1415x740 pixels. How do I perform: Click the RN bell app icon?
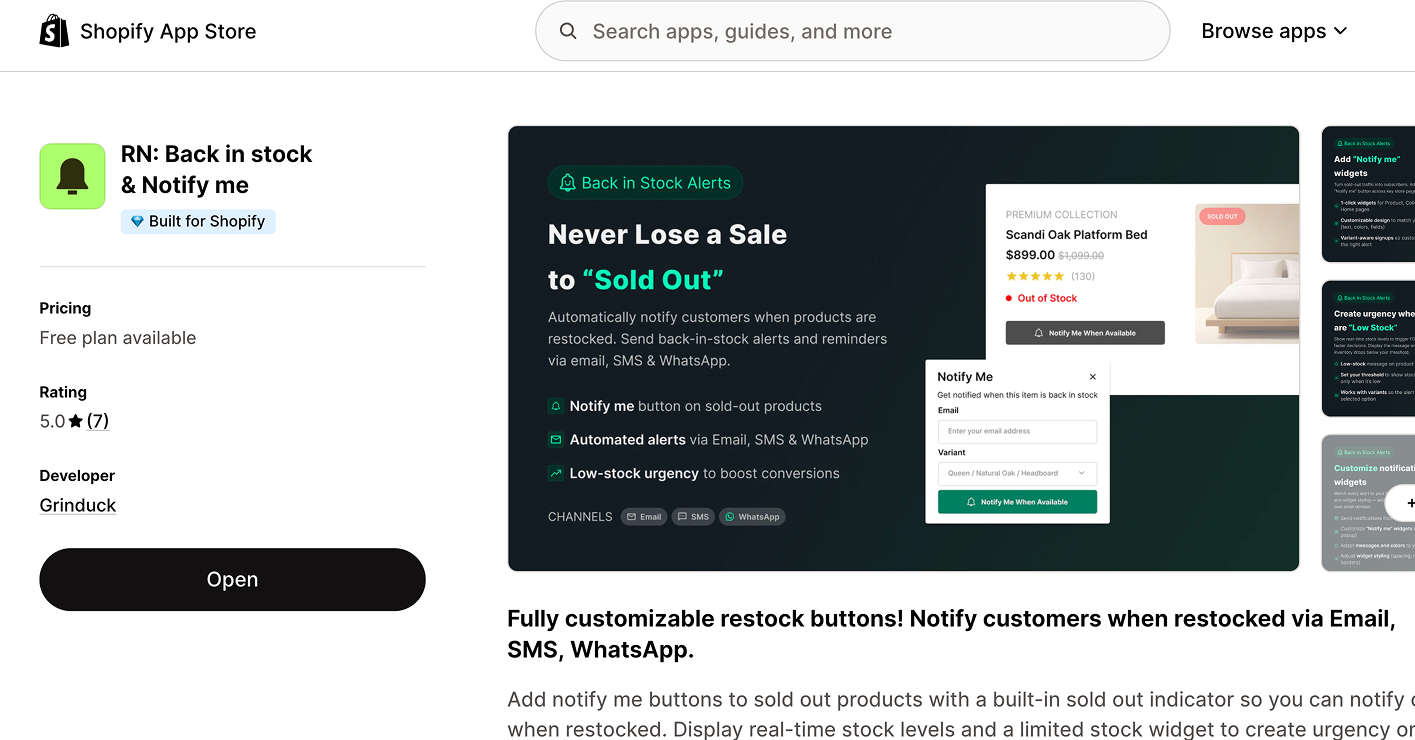72,176
